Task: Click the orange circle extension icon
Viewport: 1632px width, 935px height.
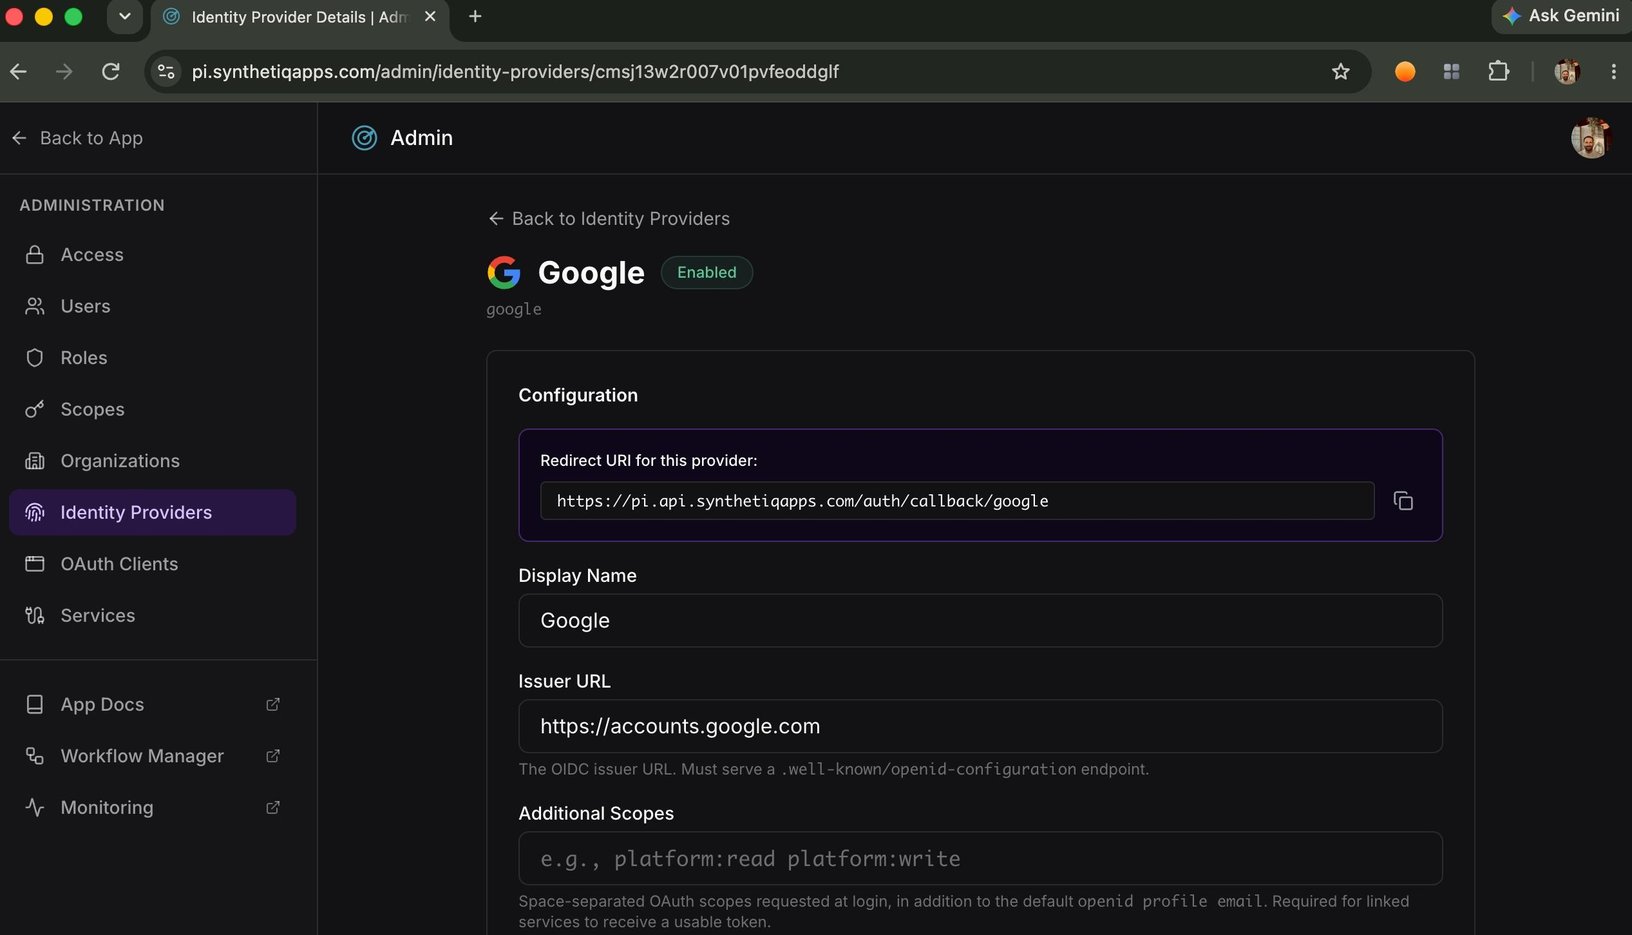Action: (x=1405, y=71)
